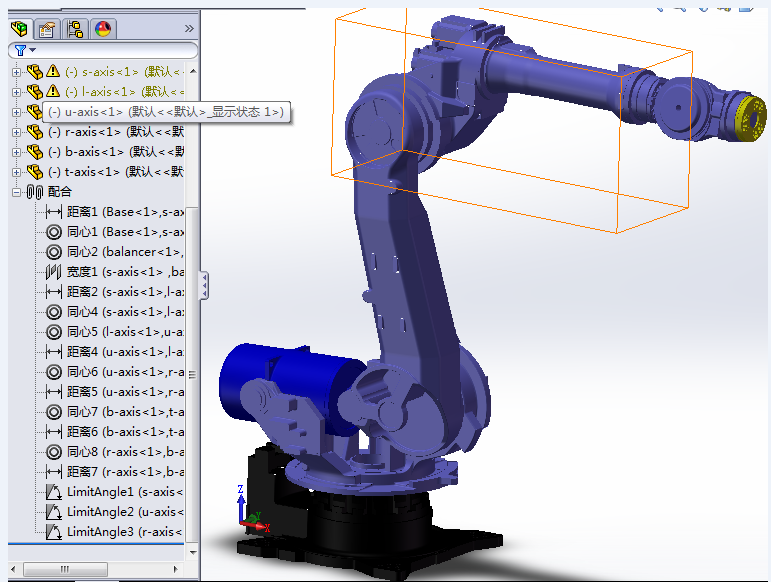Viewport: 771px width, 582px height.
Task: Select mate 距离1 (Base<1>,s-axis)
Action: coord(125,212)
